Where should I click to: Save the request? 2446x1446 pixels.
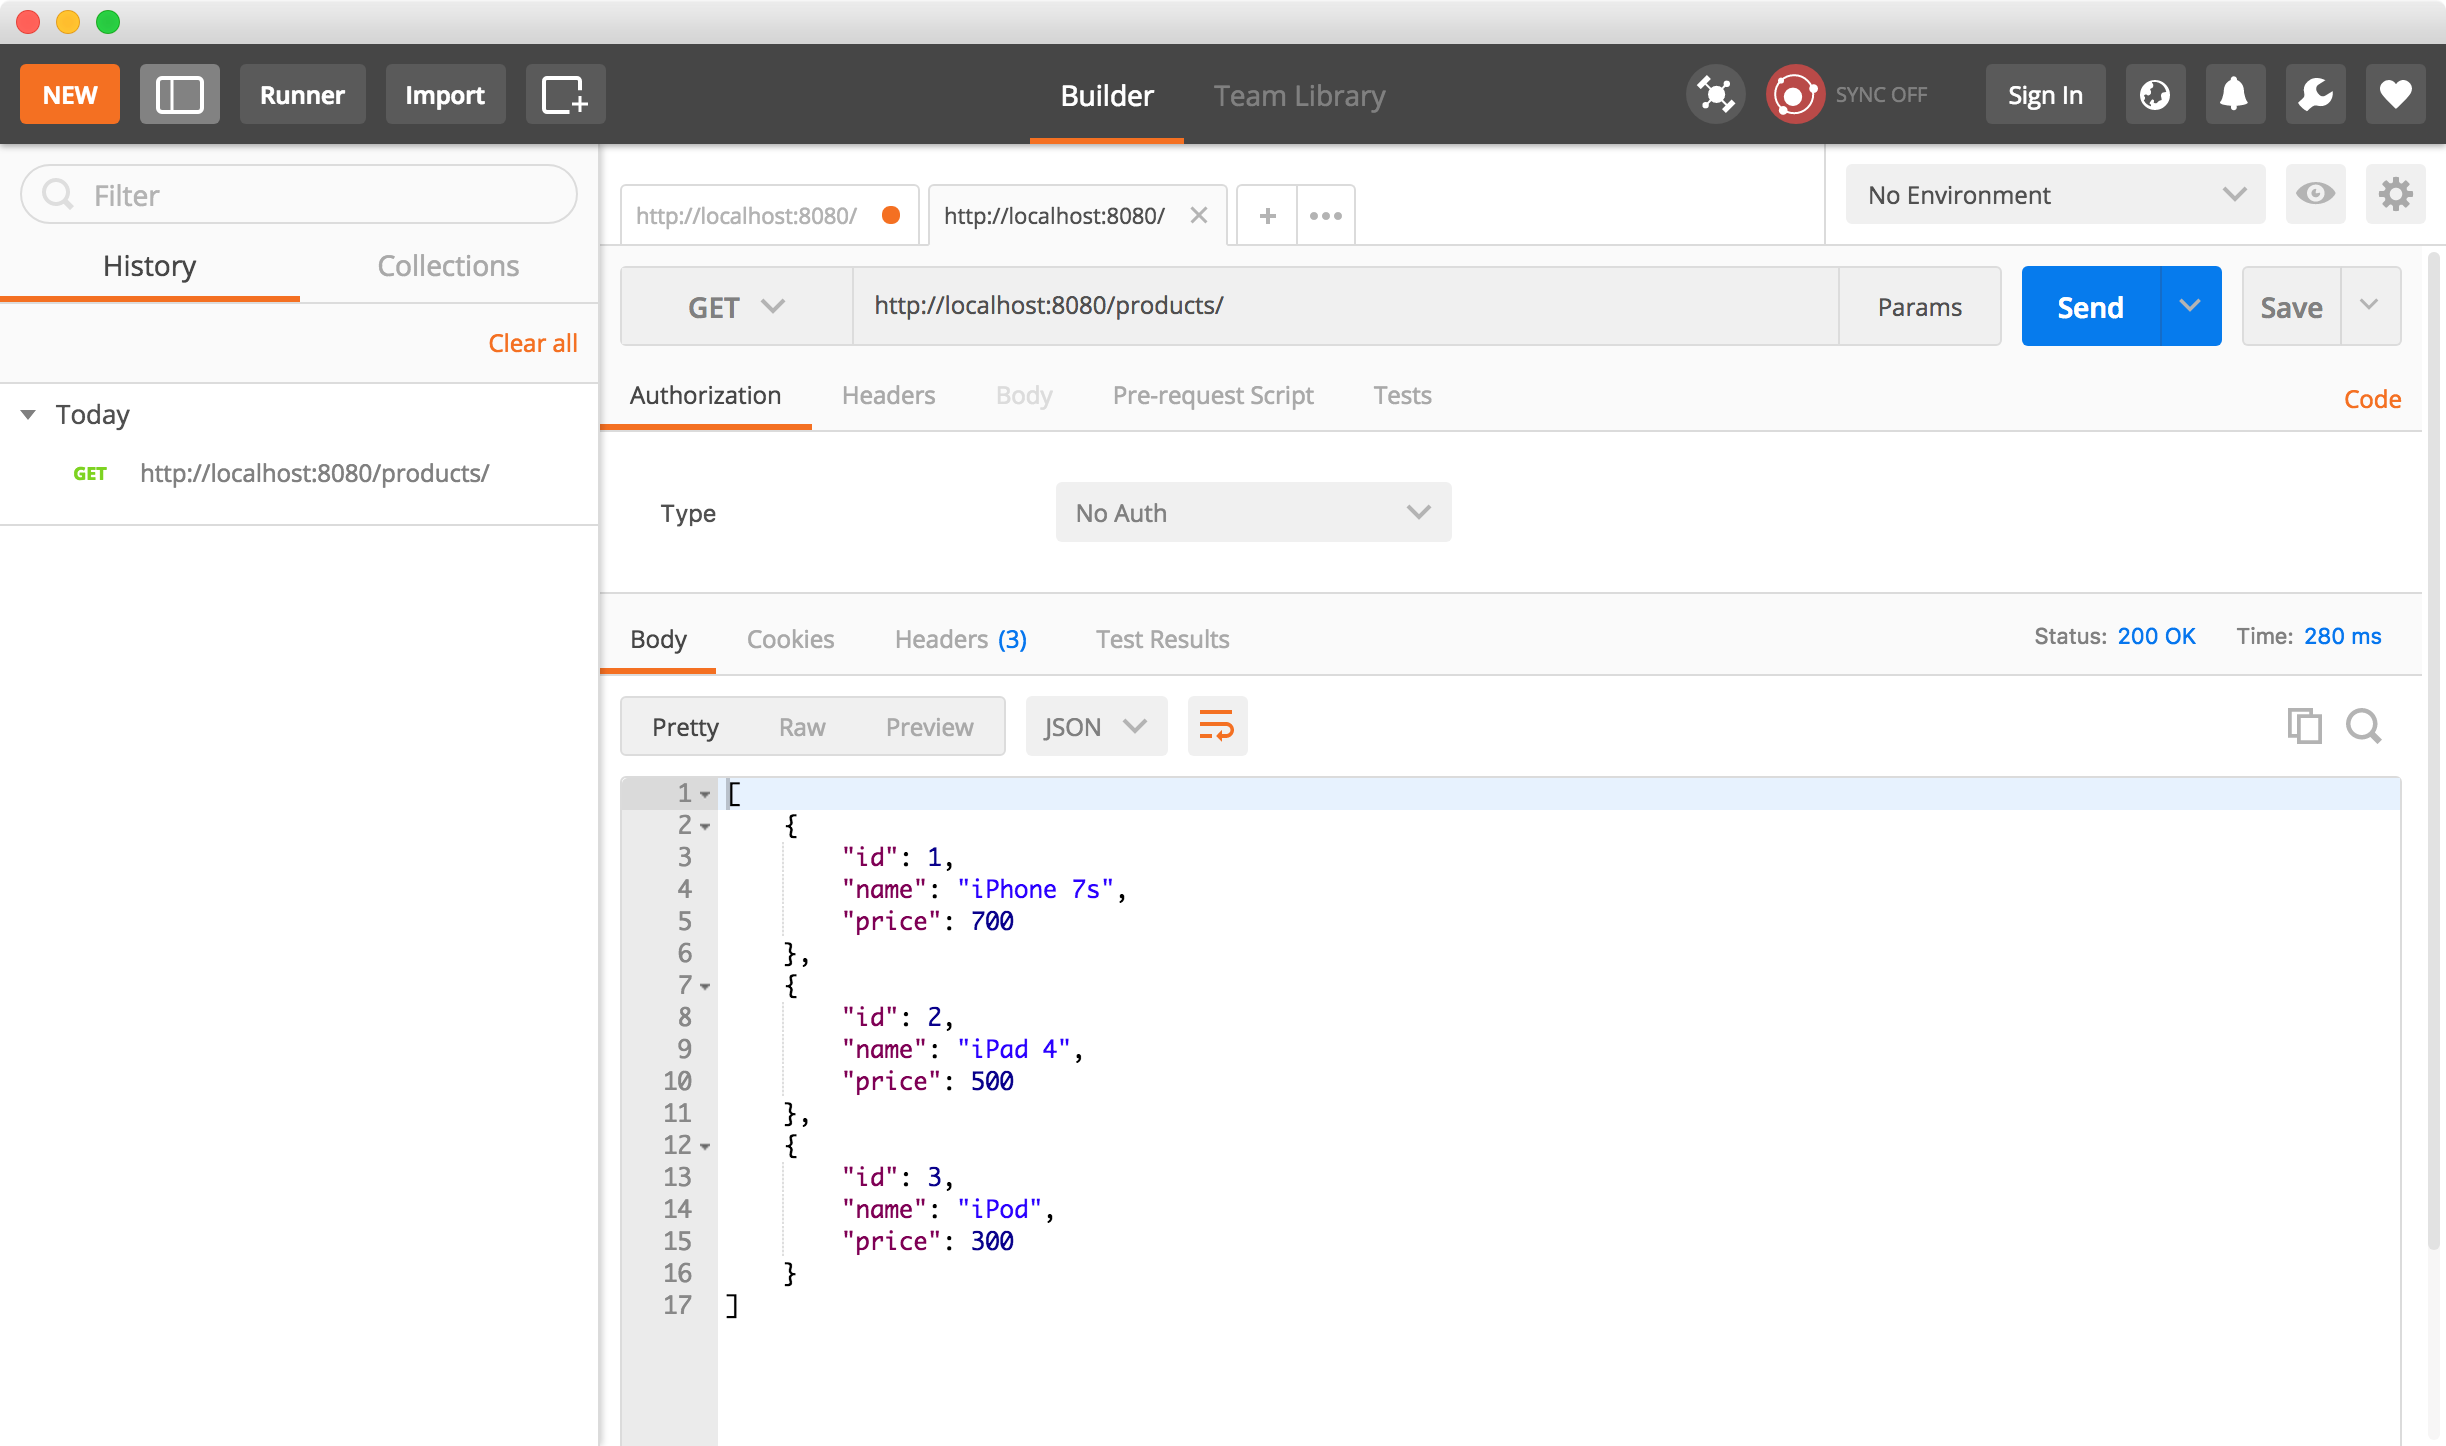(2291, 306)
